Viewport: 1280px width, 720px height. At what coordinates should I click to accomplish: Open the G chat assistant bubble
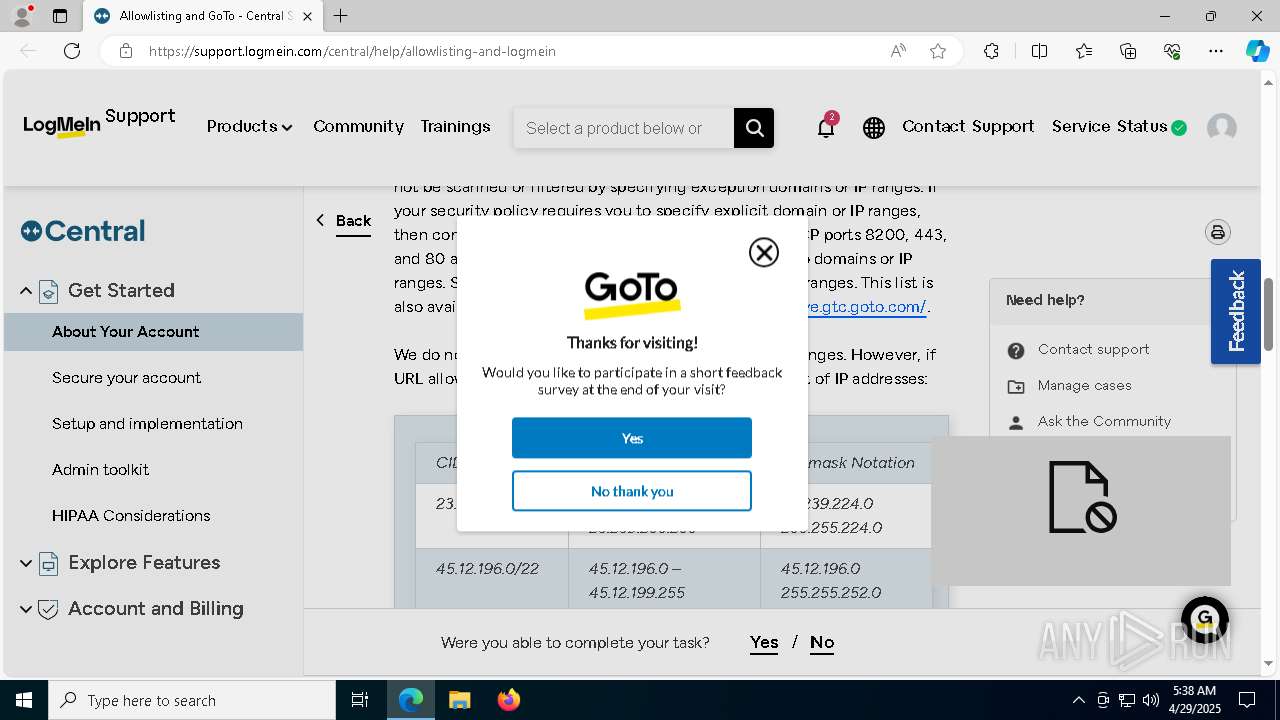1204,619
